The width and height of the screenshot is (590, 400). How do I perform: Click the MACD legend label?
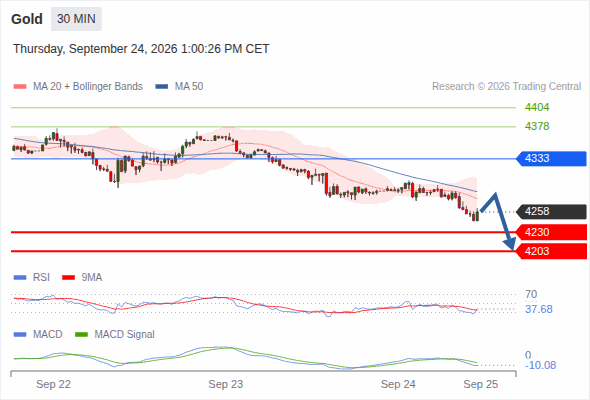48,335
